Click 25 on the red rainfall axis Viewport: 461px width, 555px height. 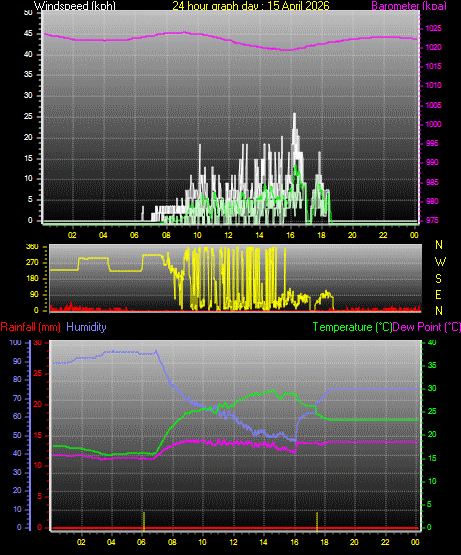[x=38, y=373]
